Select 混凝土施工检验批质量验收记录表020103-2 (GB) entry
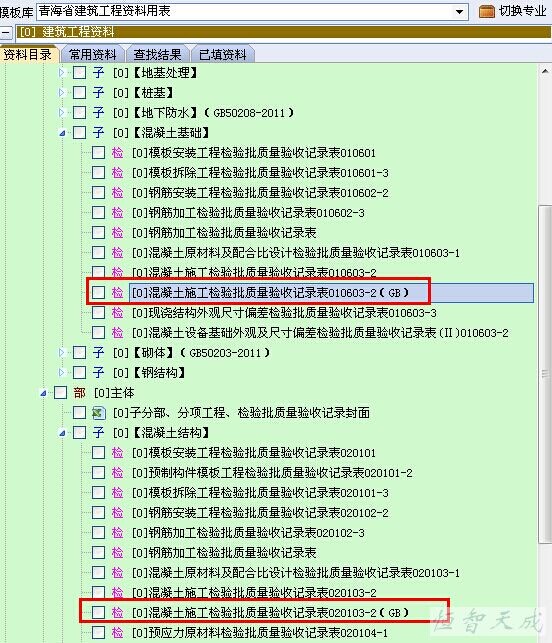Image resolution: width=552 pixels, height=643 pixels. 270,613
